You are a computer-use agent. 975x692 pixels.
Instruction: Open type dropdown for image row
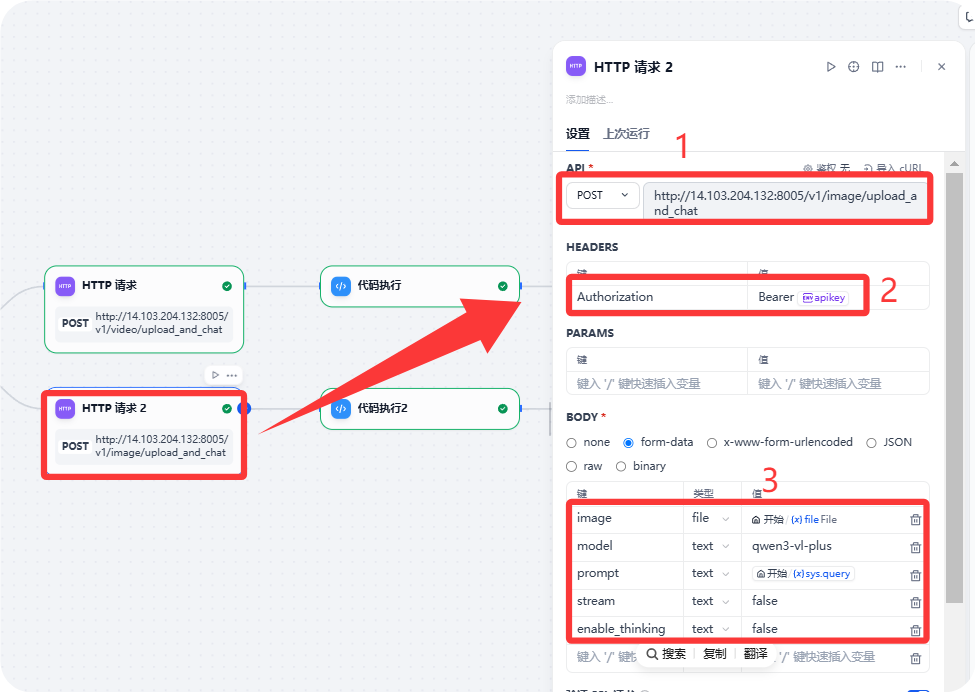[x=711, y=518]
